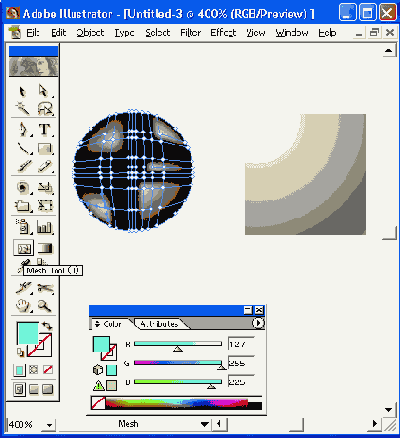Open the Object menu
The height and width of the screenshot is (438, 400).
point(90,33)
